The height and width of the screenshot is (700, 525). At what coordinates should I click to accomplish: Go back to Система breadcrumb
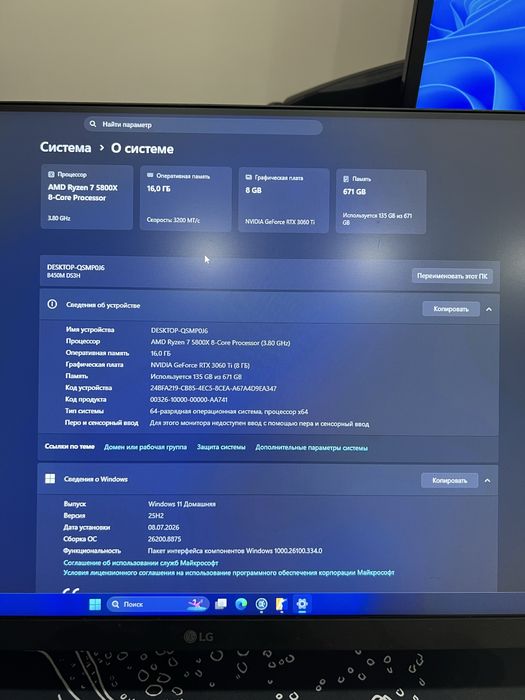pos(66,147)
